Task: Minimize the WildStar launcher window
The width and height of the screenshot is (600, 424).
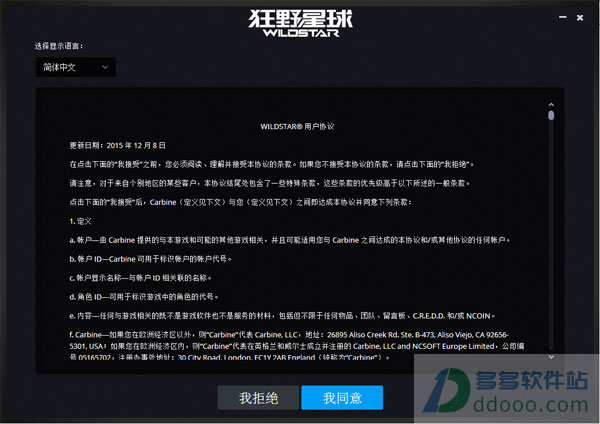Action: coord(562,17)
